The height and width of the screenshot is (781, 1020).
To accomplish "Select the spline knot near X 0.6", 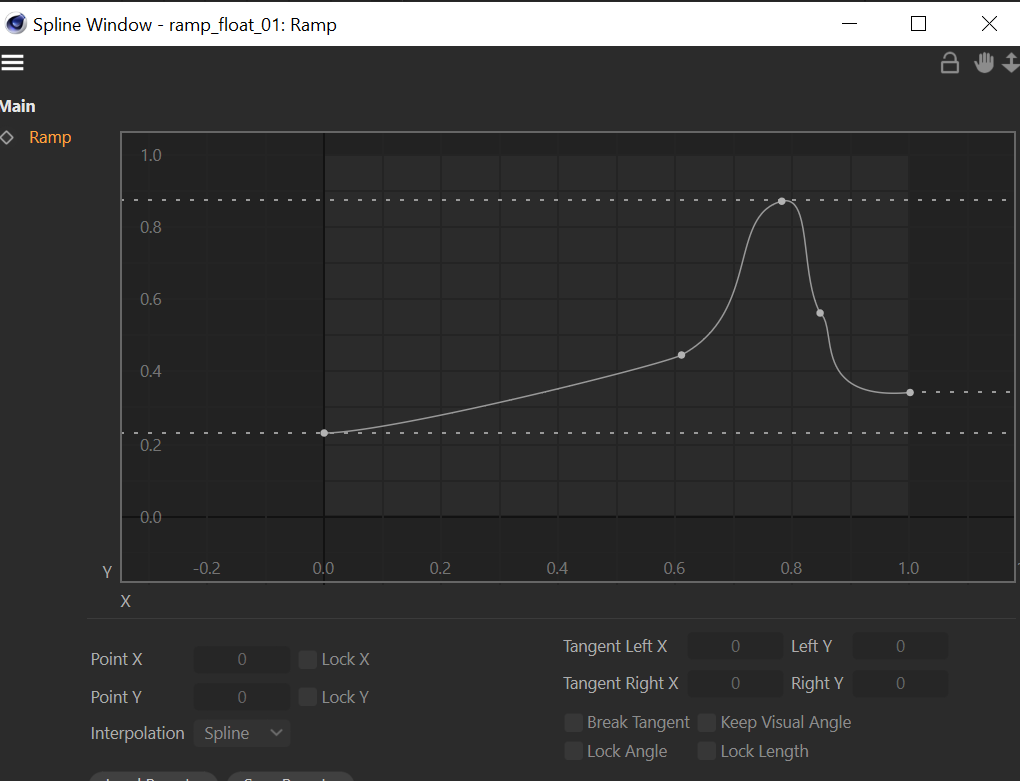I will click(x=682, y=355).
